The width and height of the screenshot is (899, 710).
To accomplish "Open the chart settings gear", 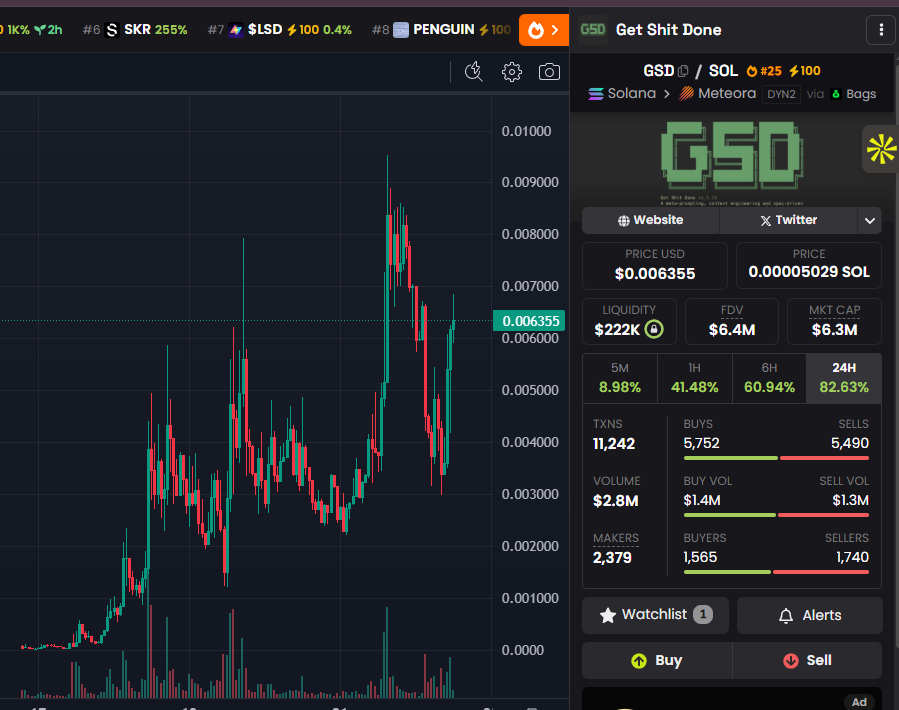I will pos(511,72).
